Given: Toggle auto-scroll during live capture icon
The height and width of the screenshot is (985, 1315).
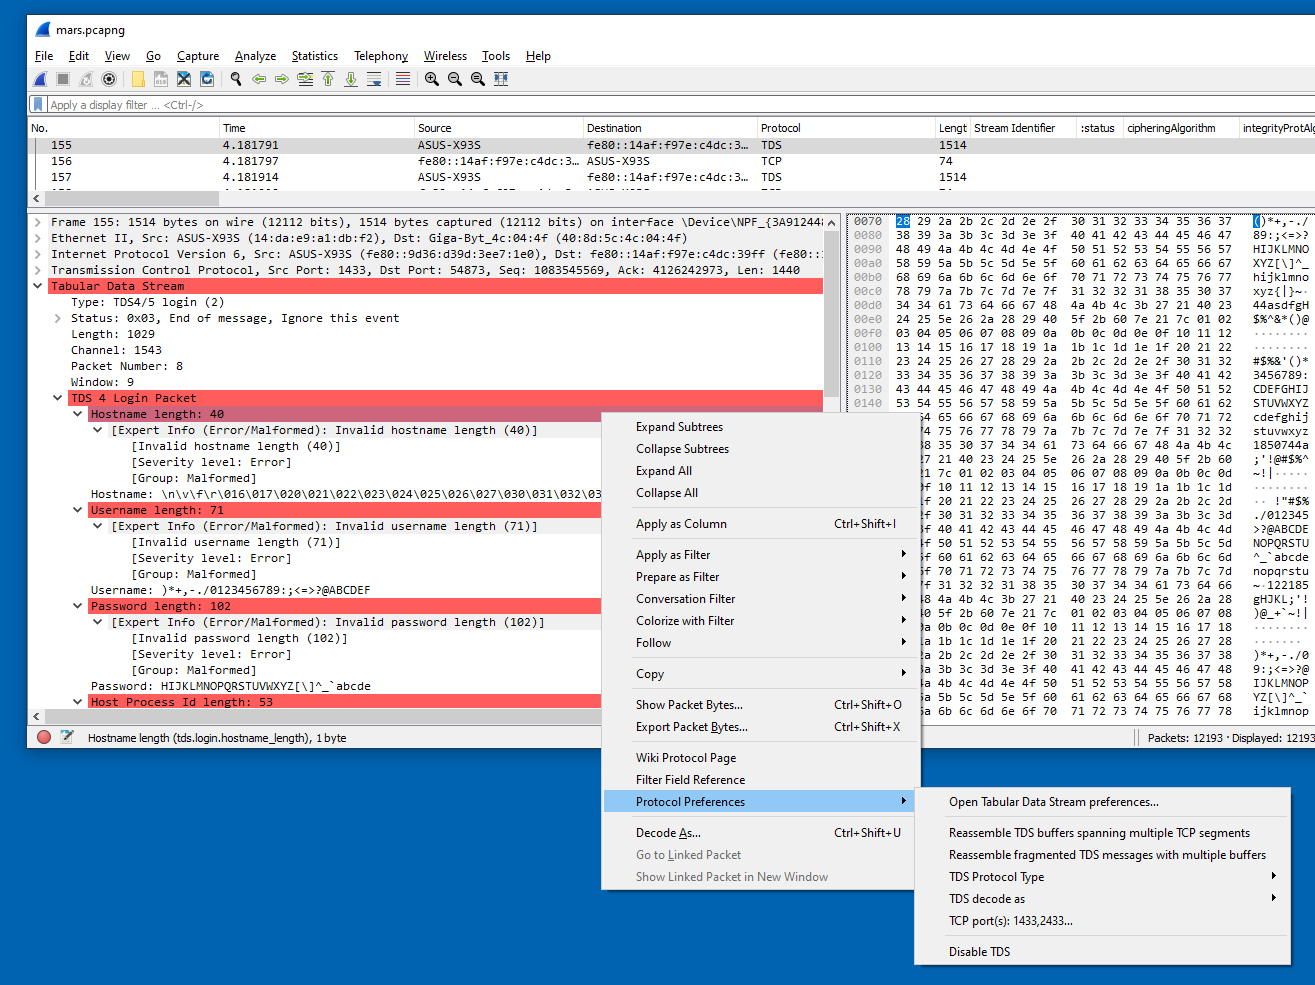Looking at the screenshot, I should point(374,79).
